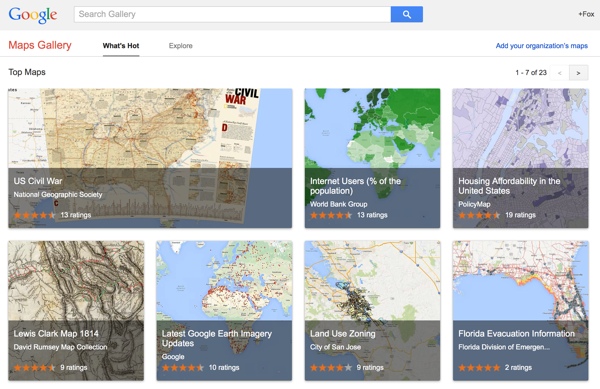
Task: Click star rating on US Civil War
Action: (34, 215)
